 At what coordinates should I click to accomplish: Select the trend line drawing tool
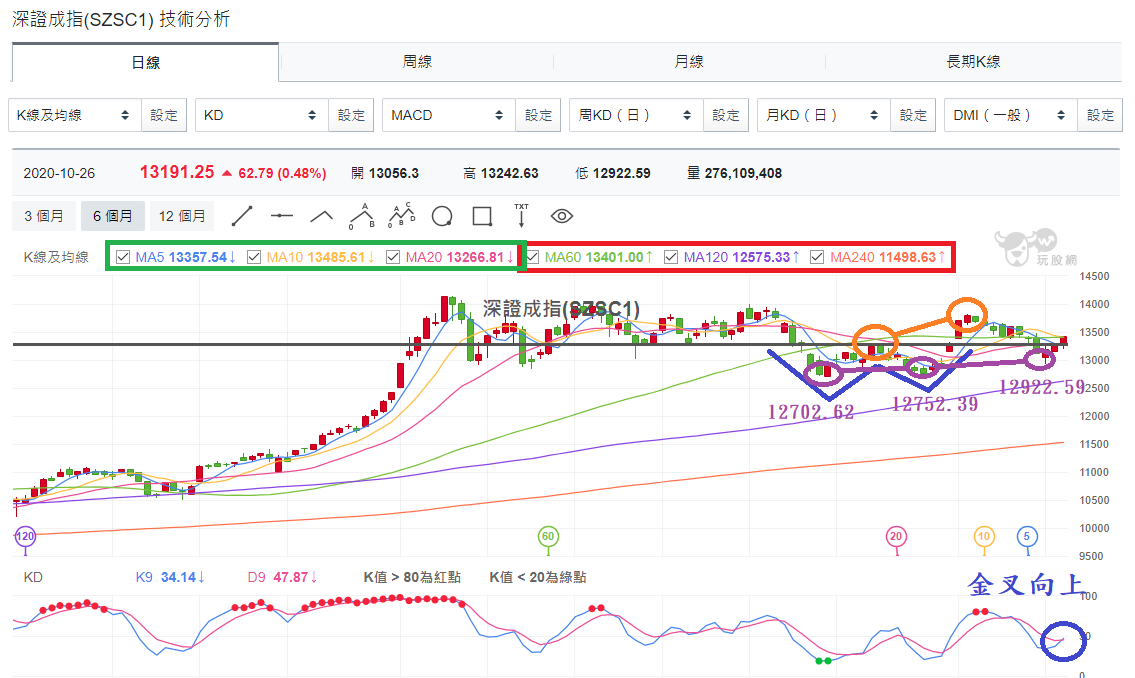pyautogui.click(x=242, y=216)
